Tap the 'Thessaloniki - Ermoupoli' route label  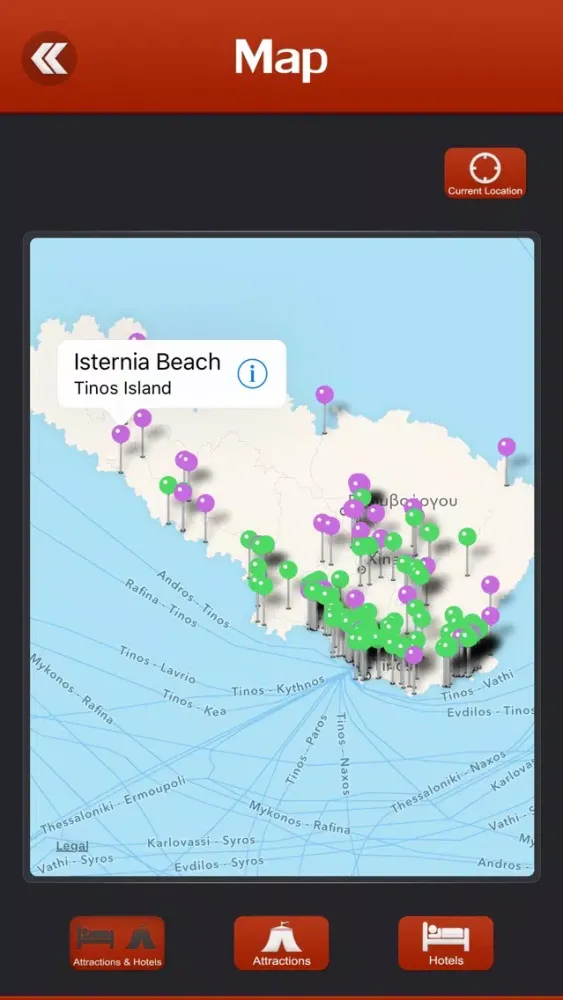[113, 805]
